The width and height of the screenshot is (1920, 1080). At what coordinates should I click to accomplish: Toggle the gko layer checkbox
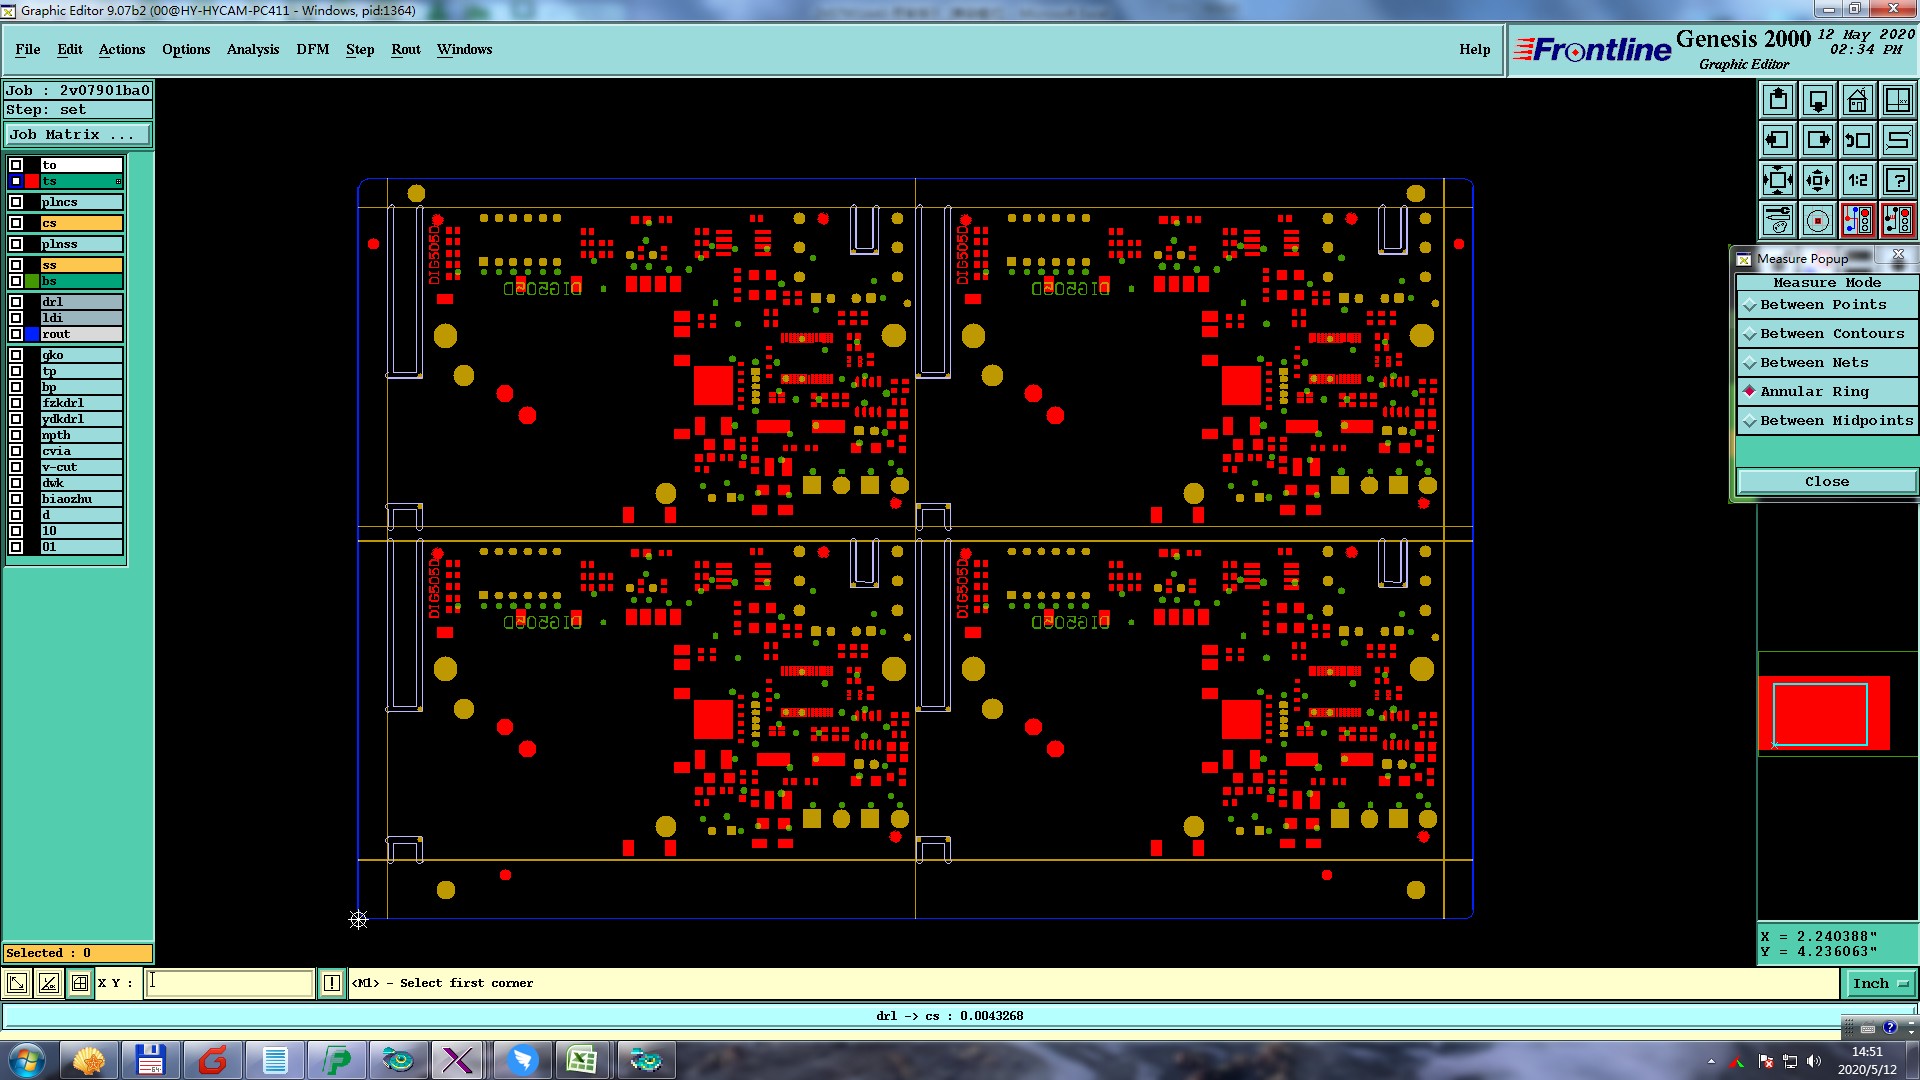pyautogui.click(x=16, y=355)
